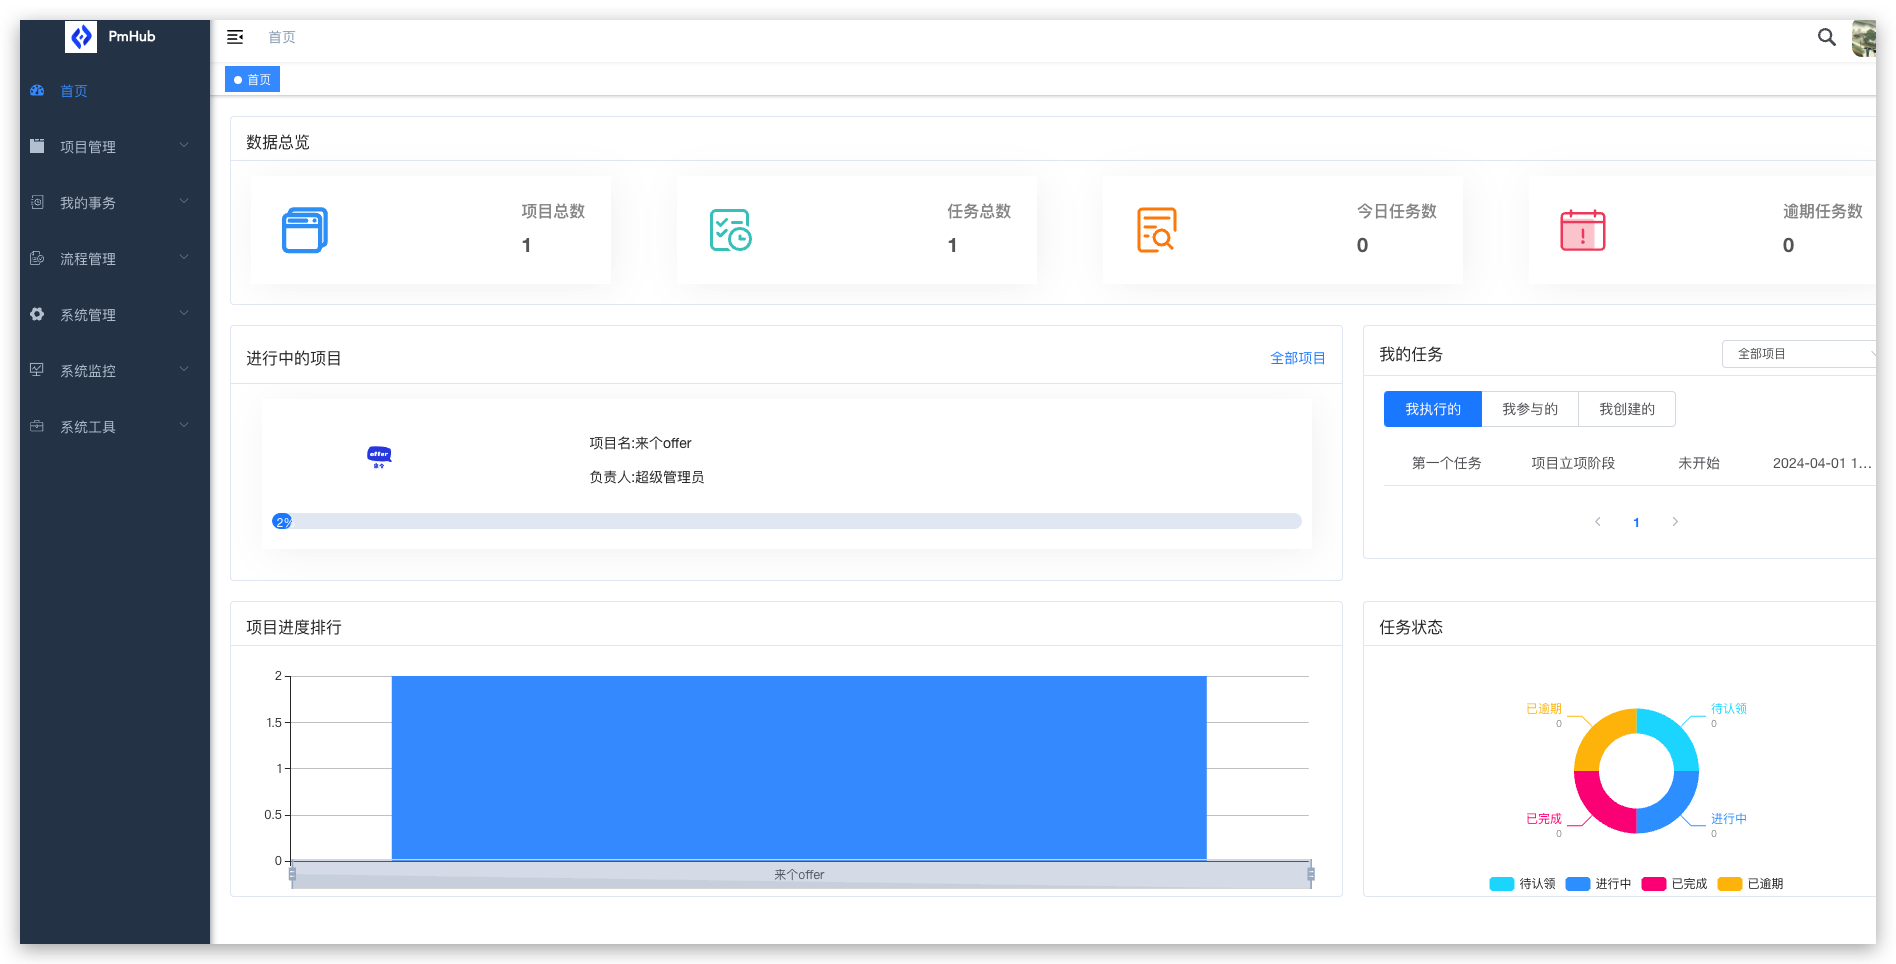Click the 我的事务 icon in sidebar
The height and width of the screenshot is (964, 1896).
click(37, 202)
